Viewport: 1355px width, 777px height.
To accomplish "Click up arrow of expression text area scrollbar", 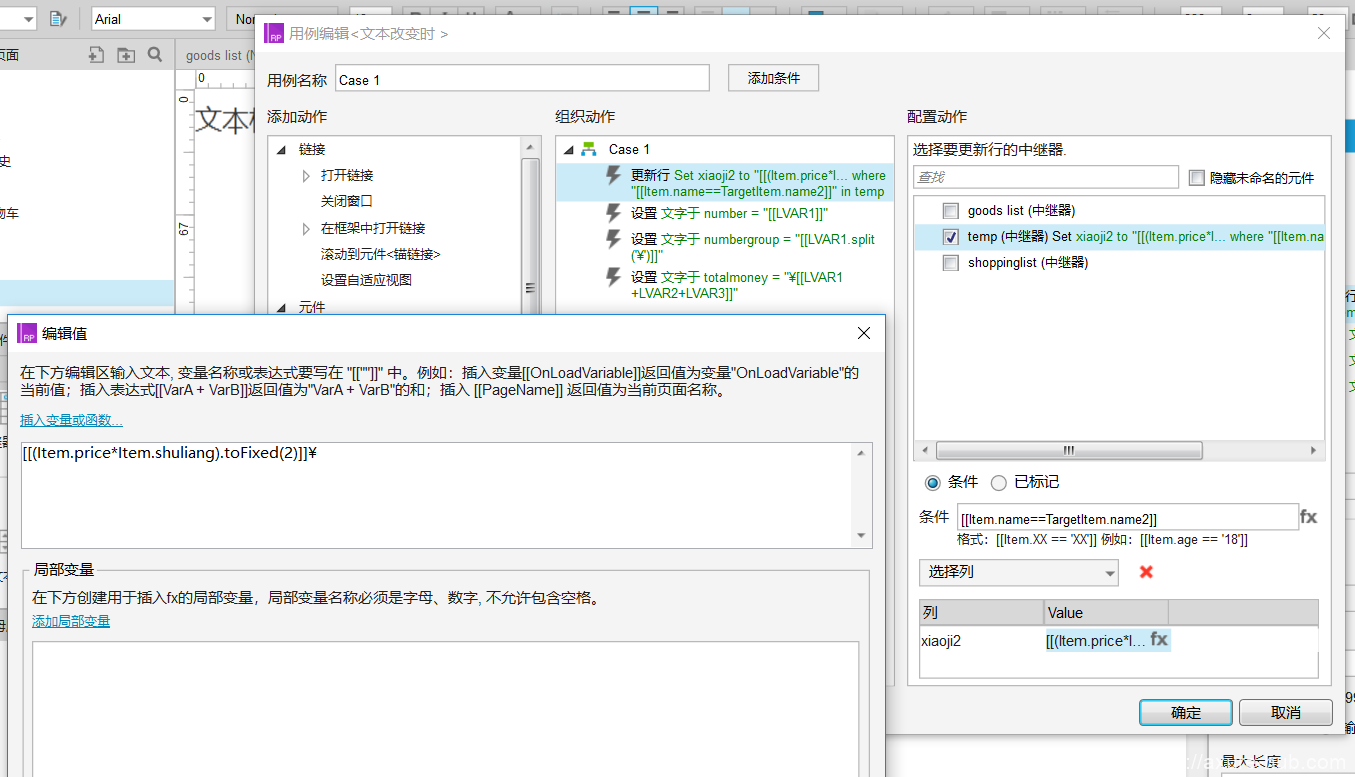I will point(862,454).
